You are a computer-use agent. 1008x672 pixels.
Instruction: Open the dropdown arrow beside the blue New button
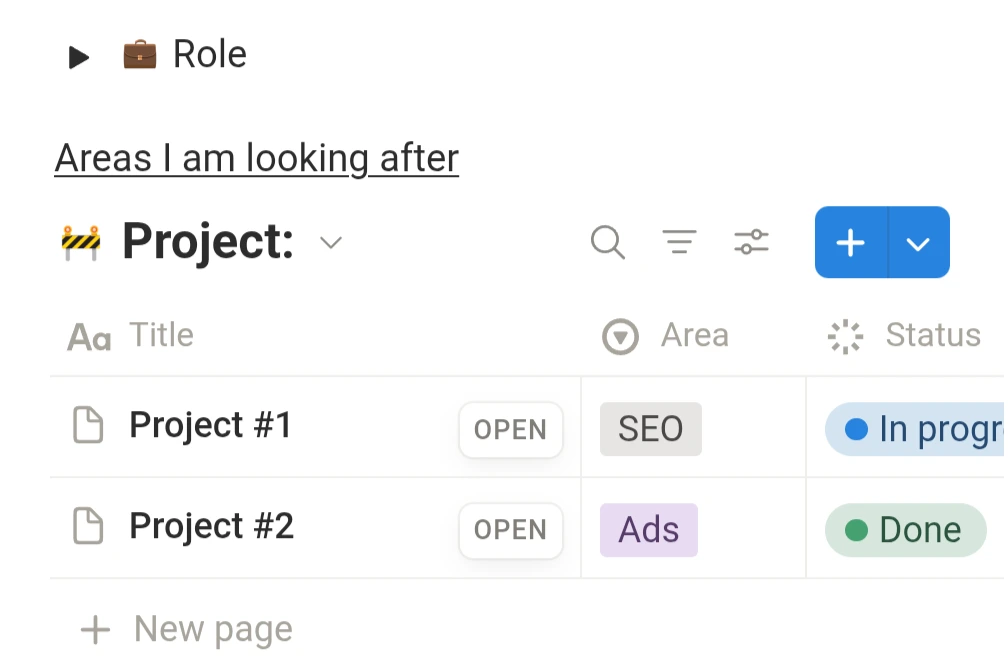(918, 242)
